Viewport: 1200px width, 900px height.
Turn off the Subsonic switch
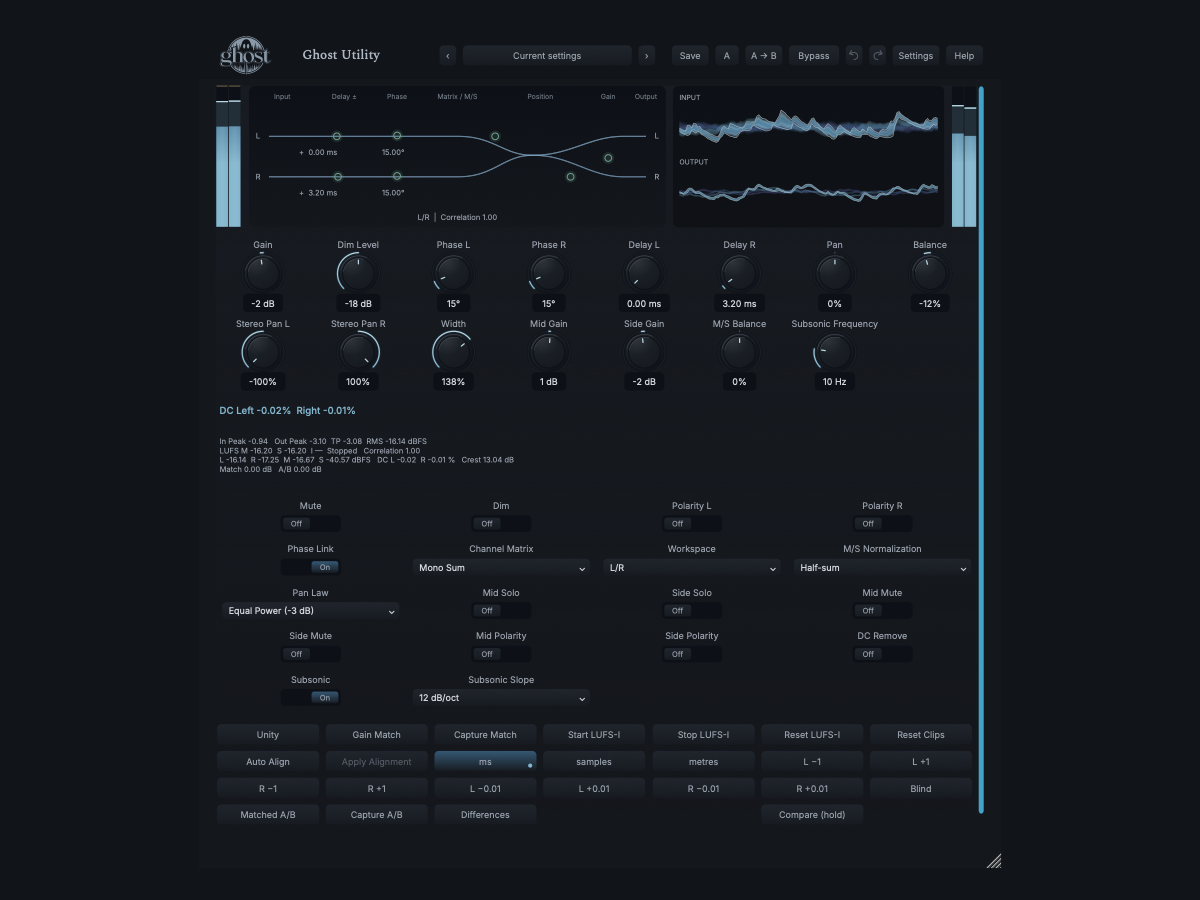(x=311, y=697)
